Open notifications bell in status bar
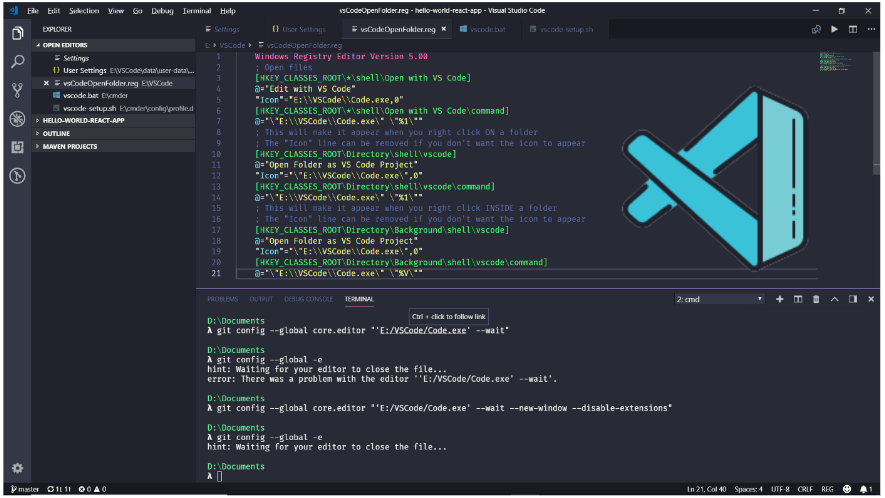Viewport: 885px width, 498px height. (866, 489)
